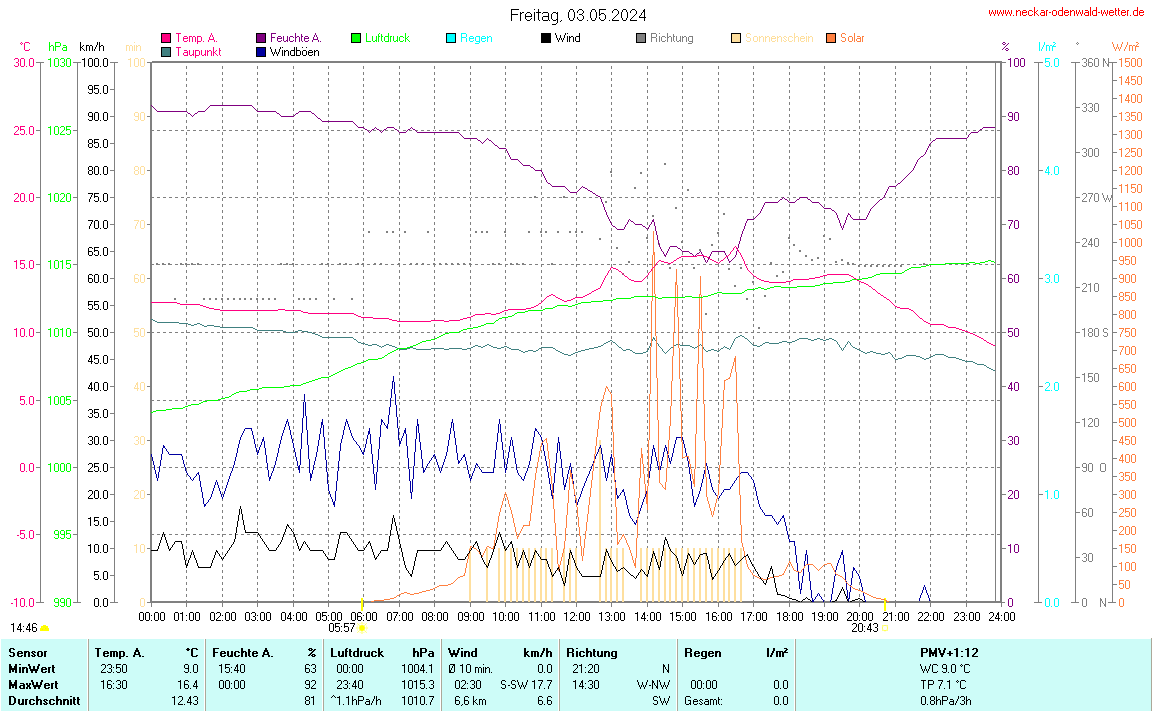Click the sunrise icon next to 05:57
1152x711 pixels.
click(361, 628)
